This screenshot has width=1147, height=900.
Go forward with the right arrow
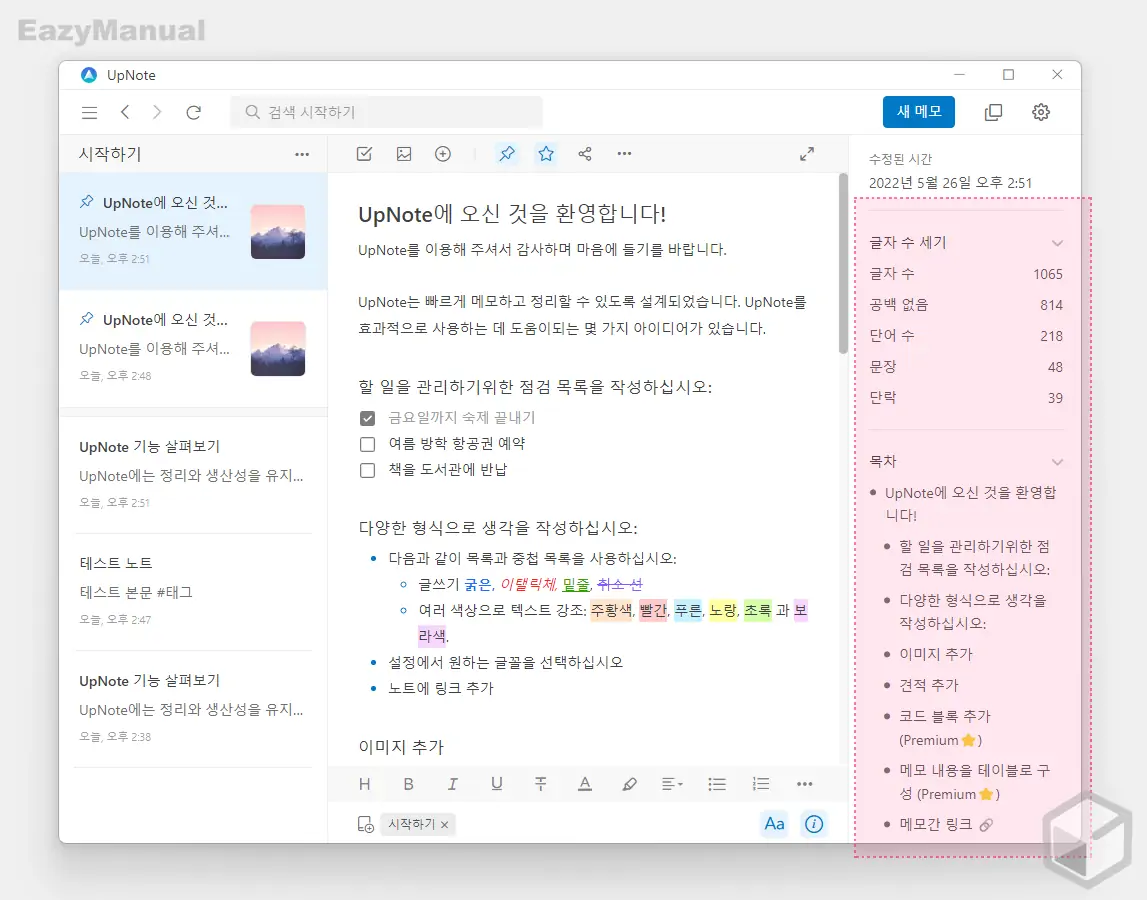click(157, 112)
